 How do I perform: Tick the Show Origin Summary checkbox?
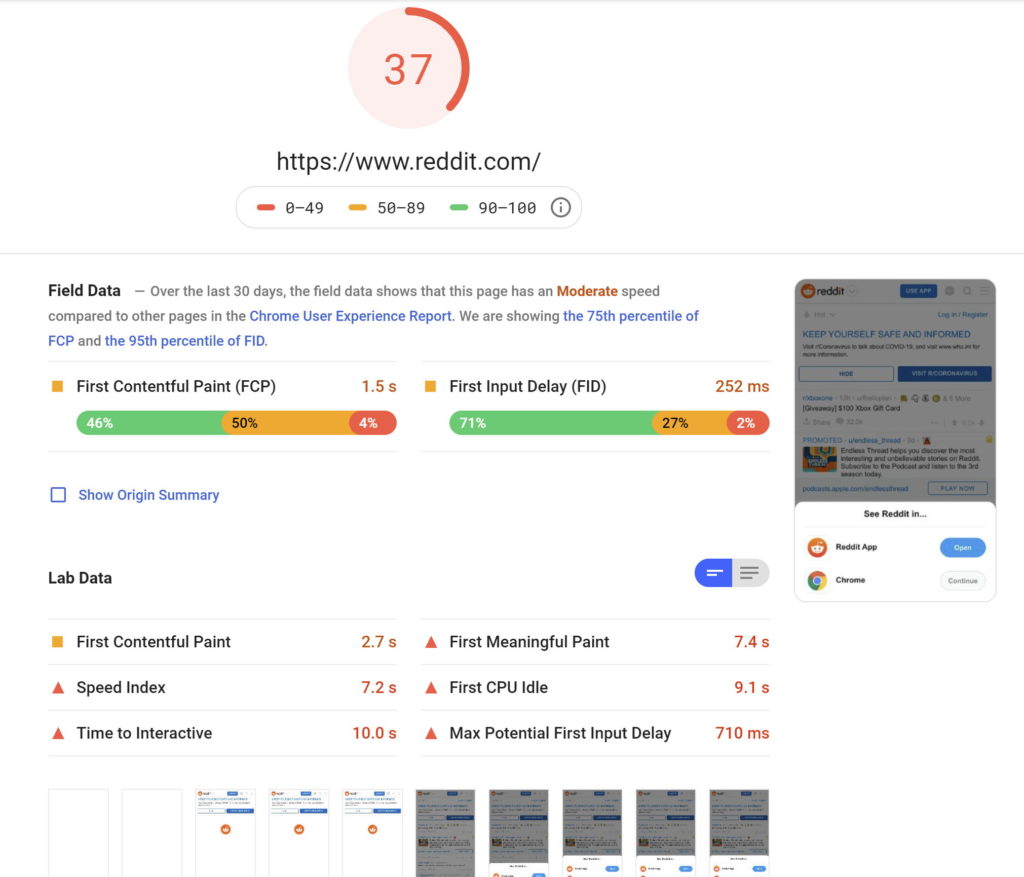pyautogui.click(x=58, y=495)
